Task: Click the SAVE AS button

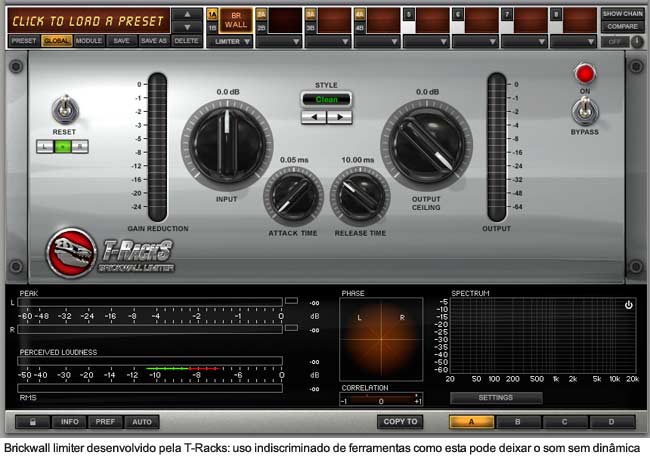Action: [x=153, y=41]
